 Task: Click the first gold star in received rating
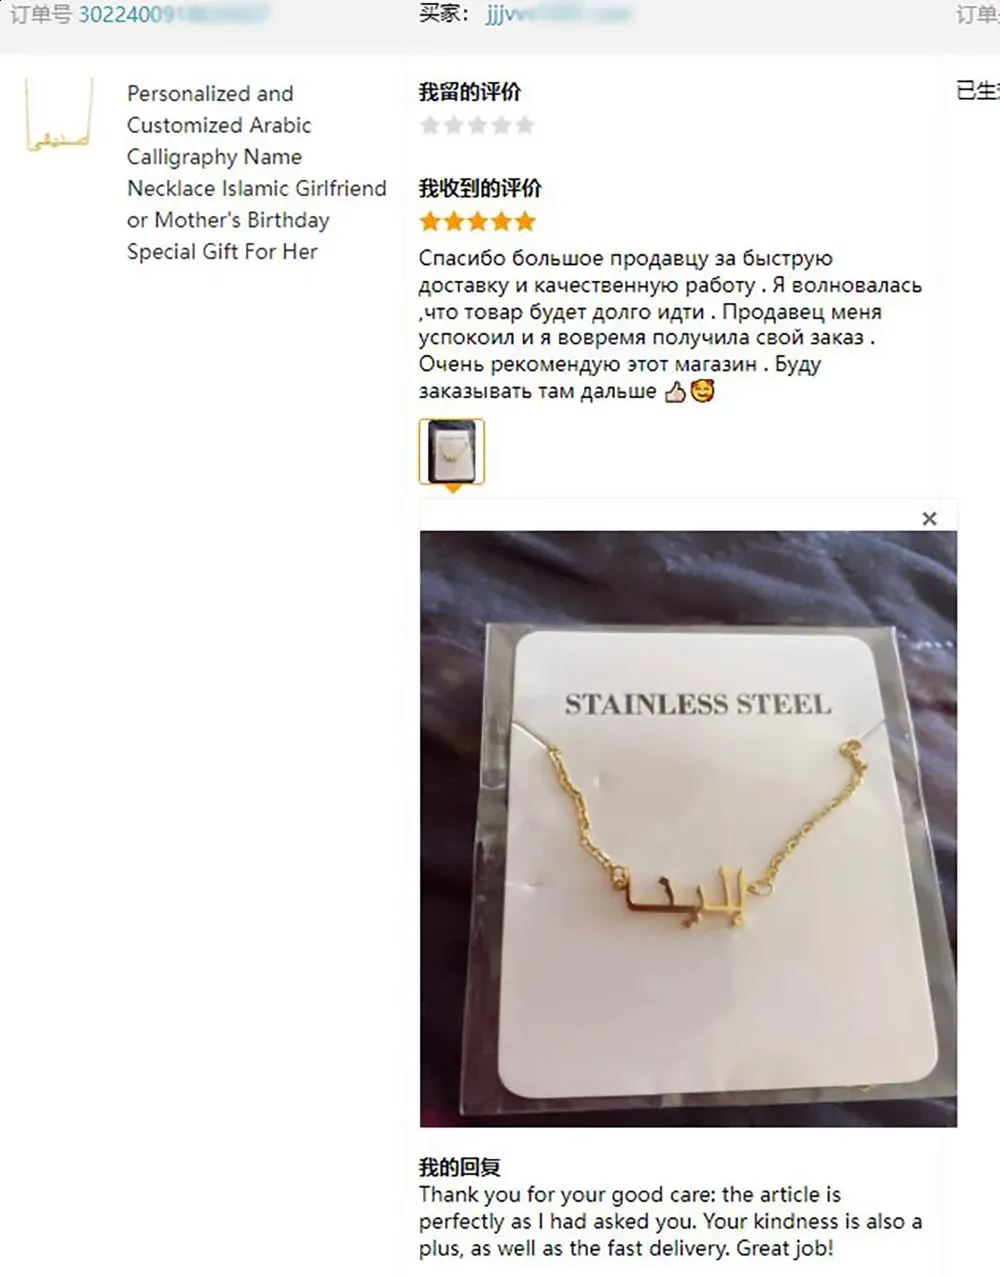click(x=430, y=221)
